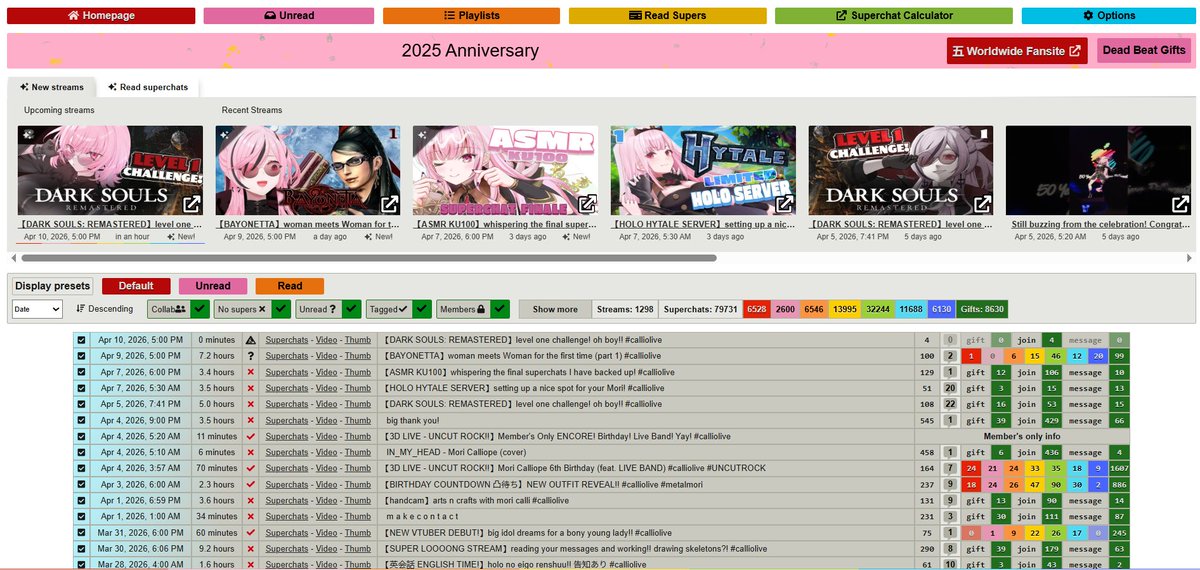Toggle the Members filter checkbox

point(500,309)
